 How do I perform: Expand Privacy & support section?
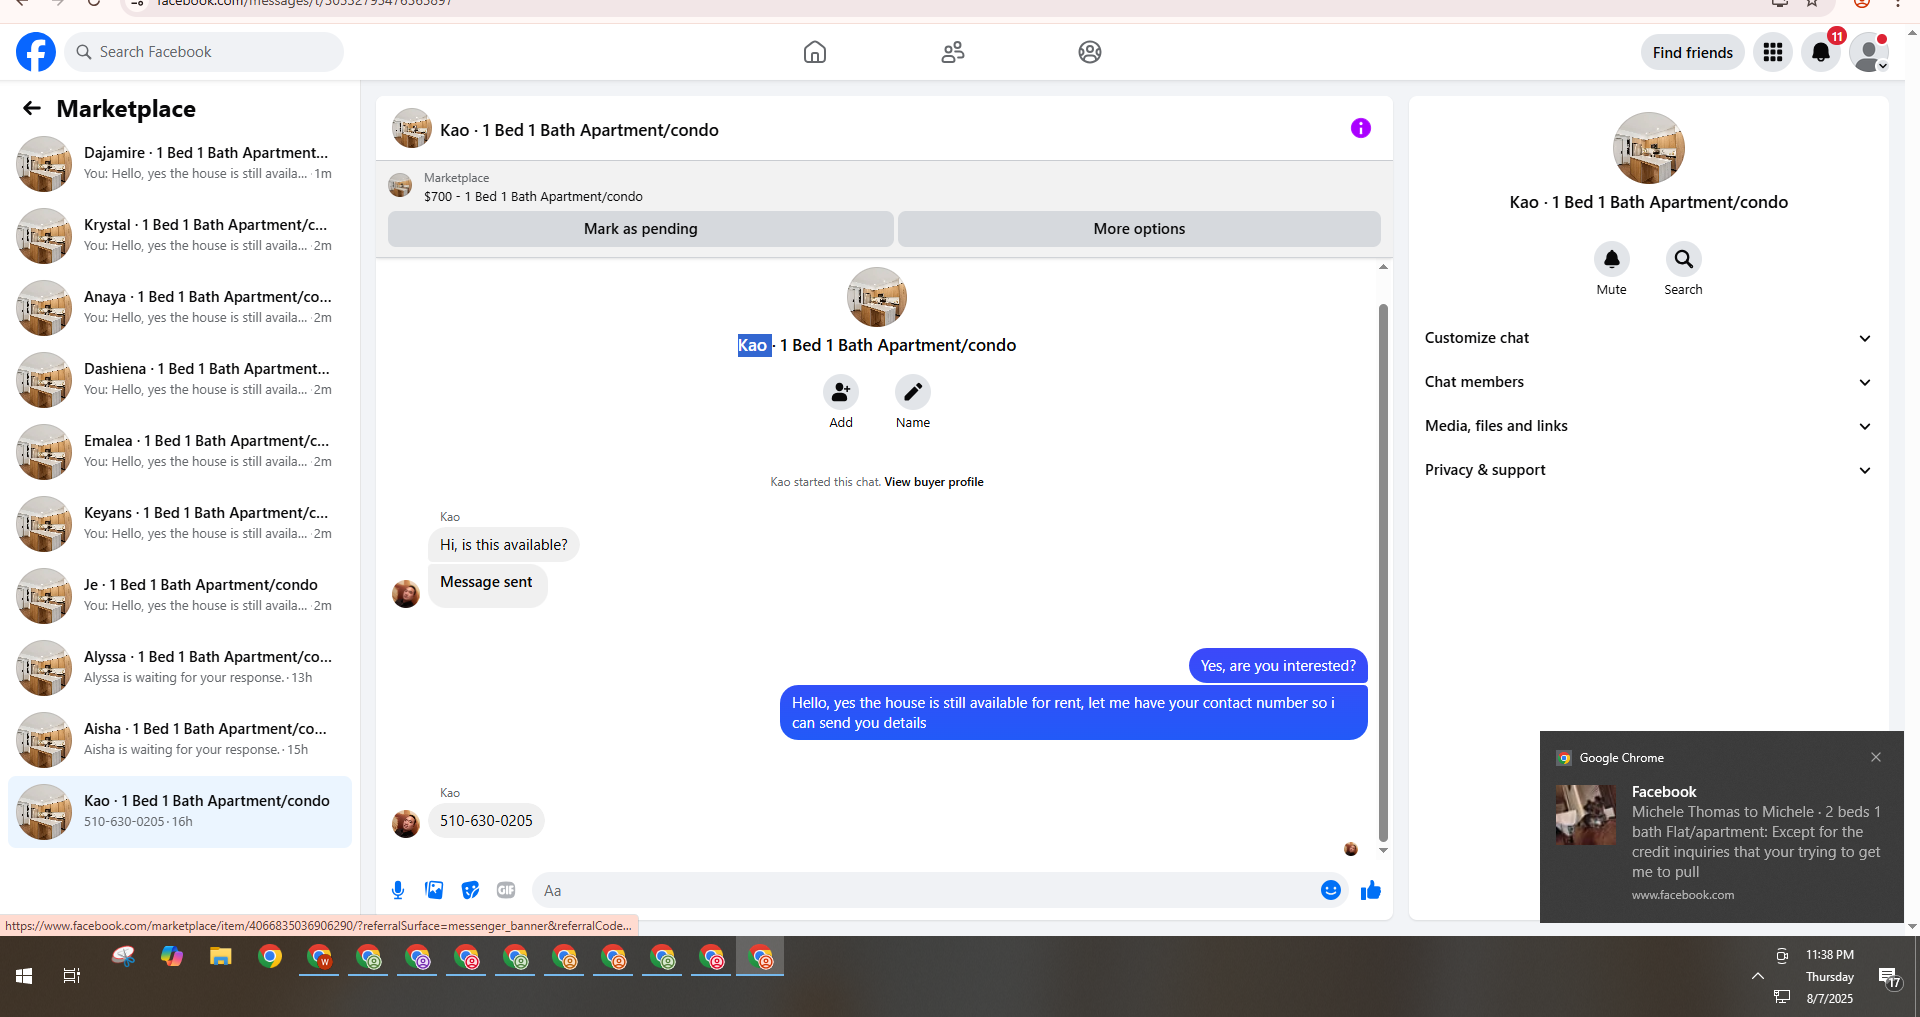1649,470
